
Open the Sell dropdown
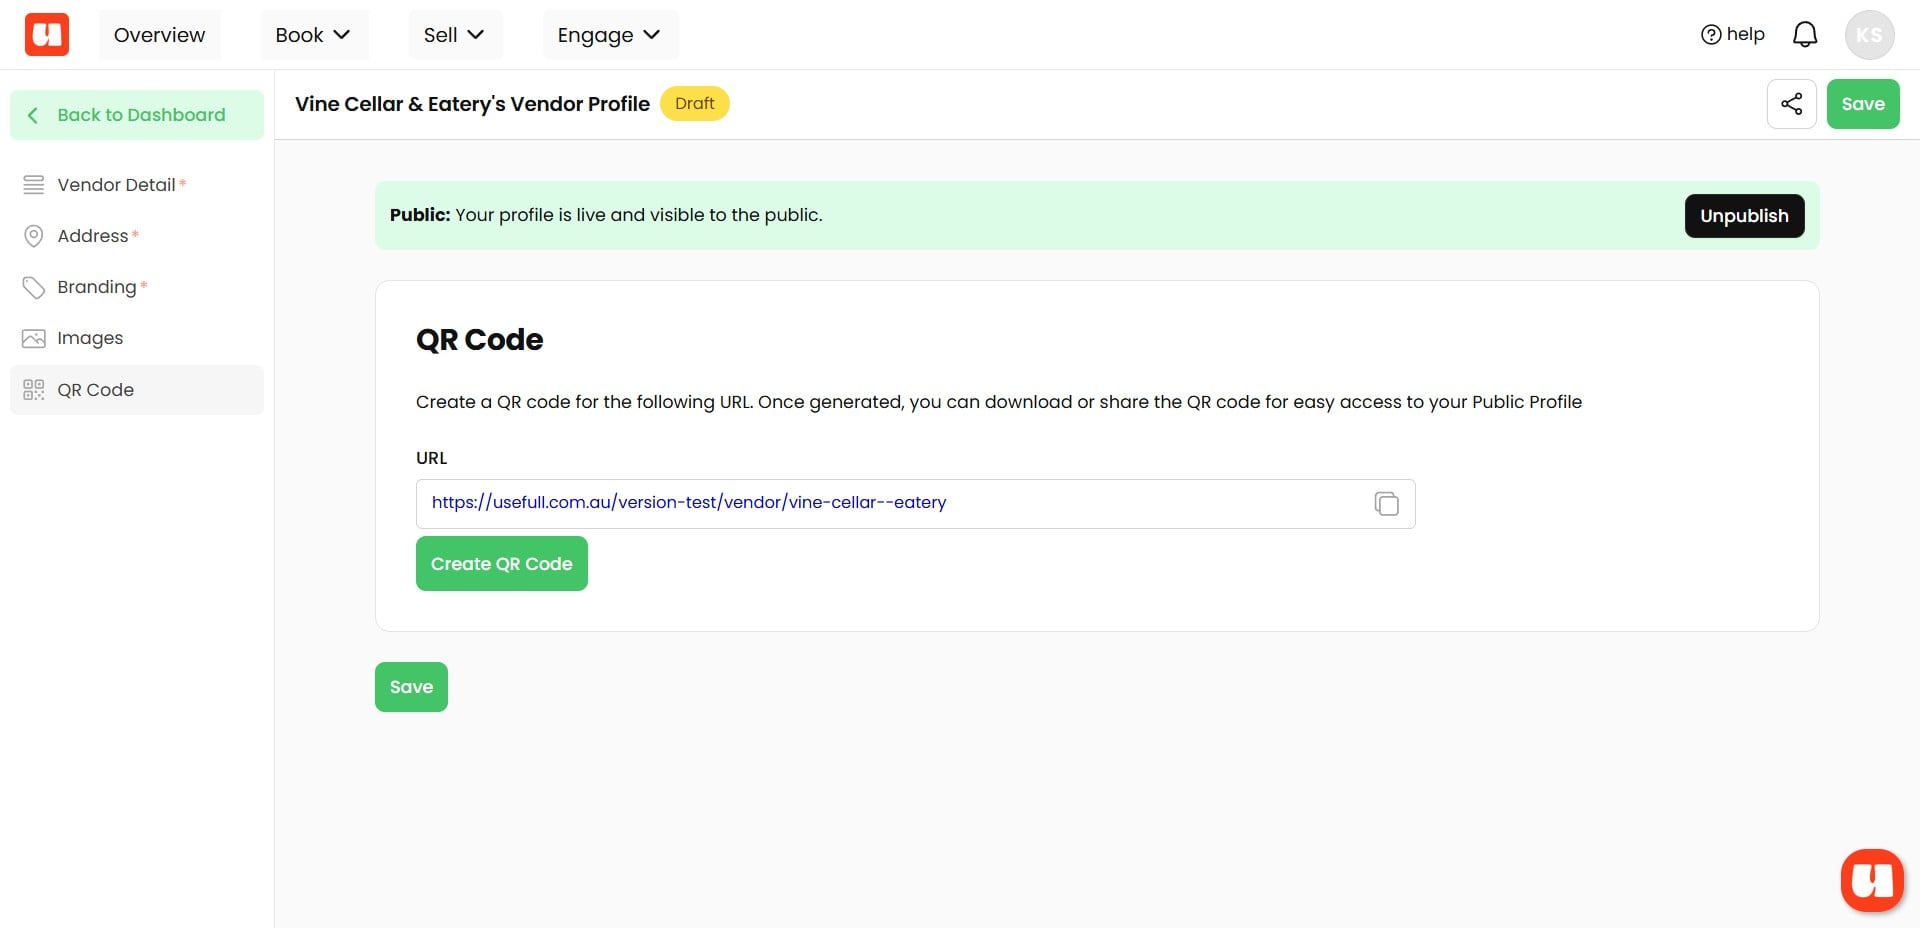454,34
